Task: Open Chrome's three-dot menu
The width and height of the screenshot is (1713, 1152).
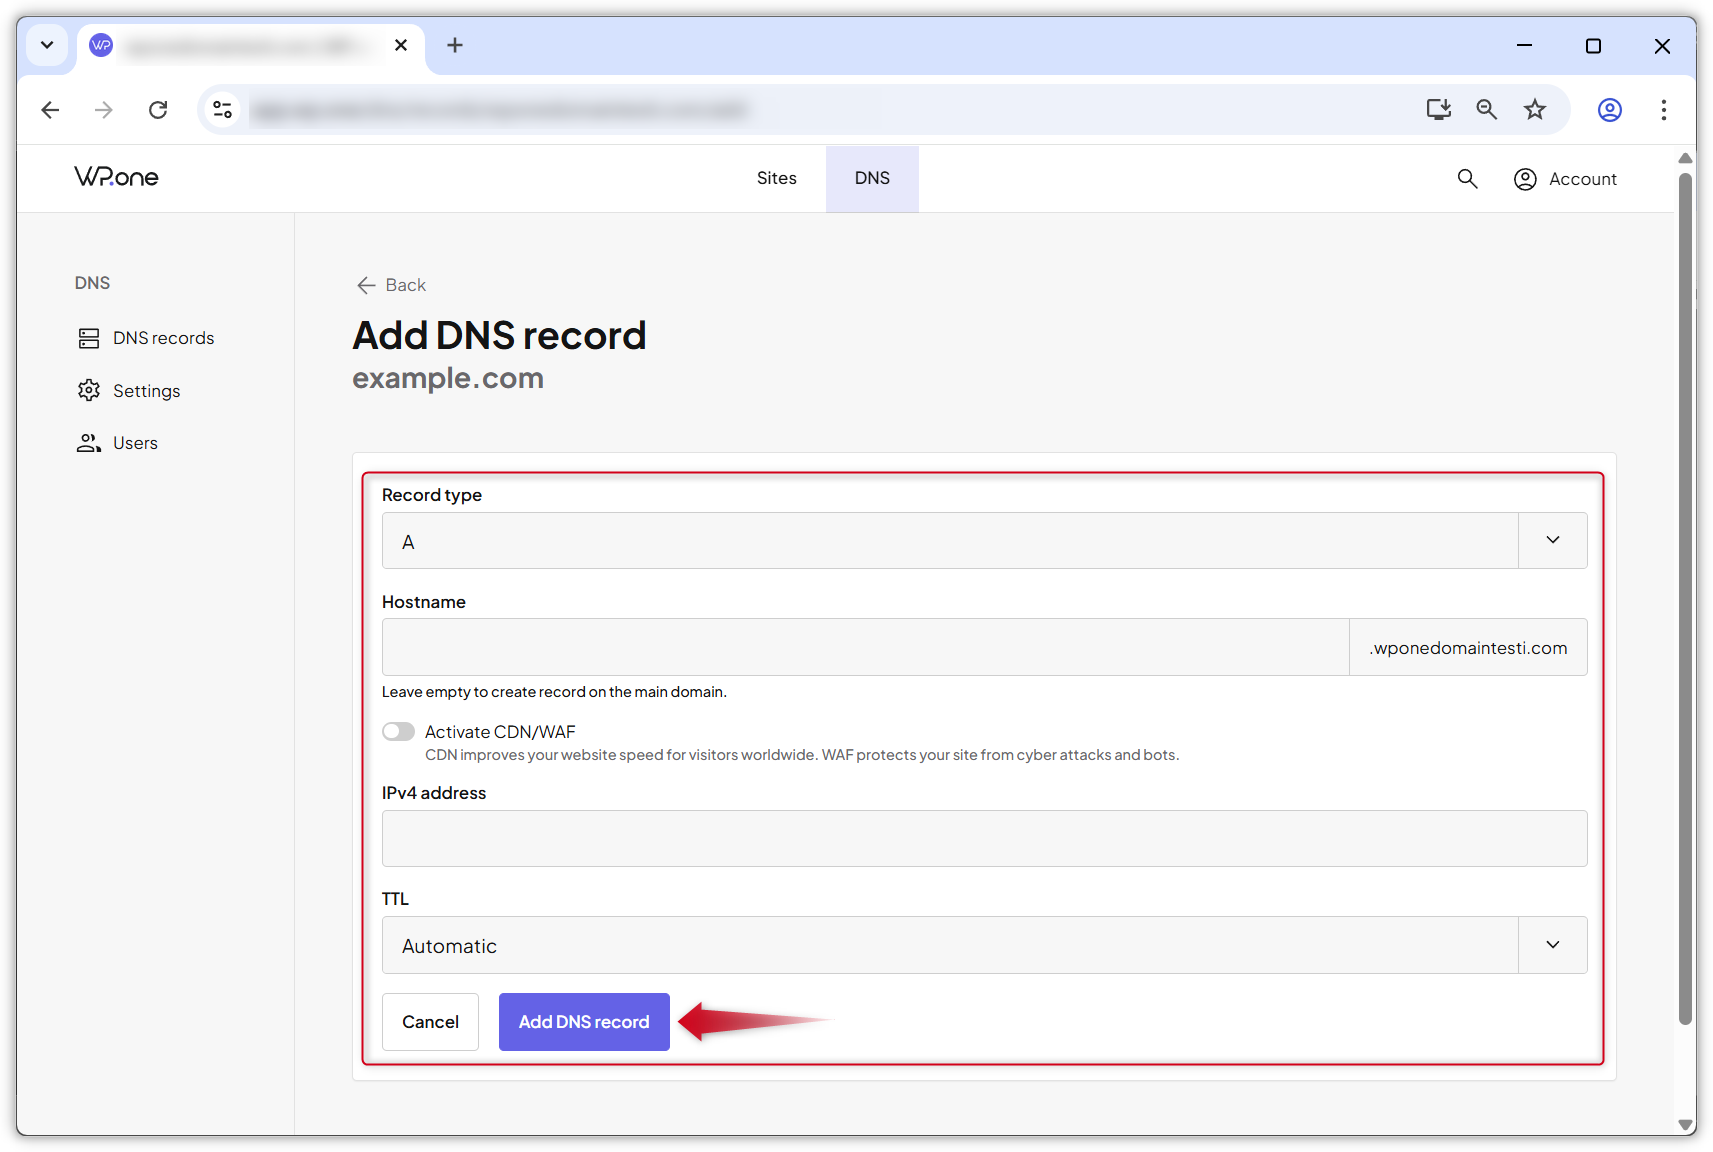Action: (1663, 110)
